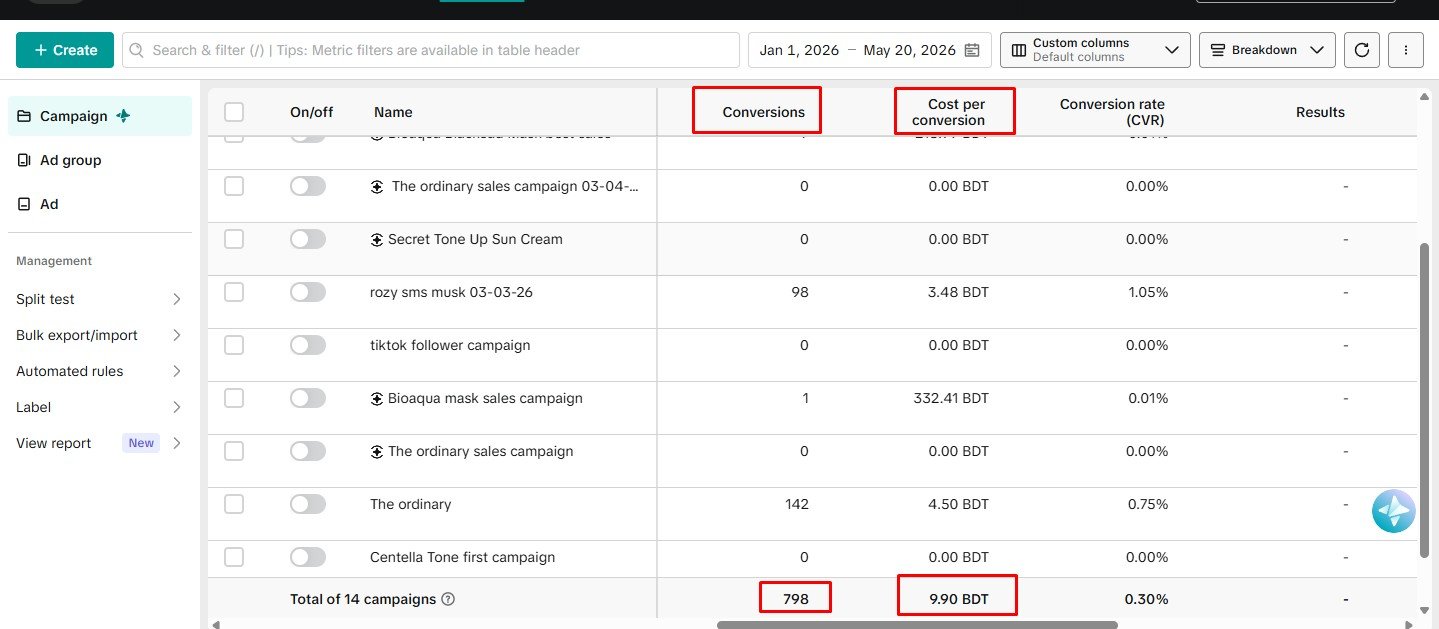
Task: Click the Ad sidebar icon
Action: tap(24, 204)
